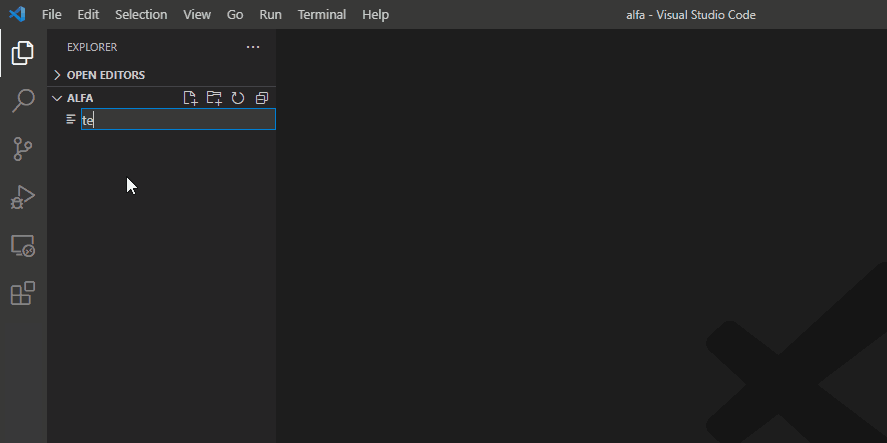Open the Go menu
This screenshot has width=887, height=443.
(235, 15)
